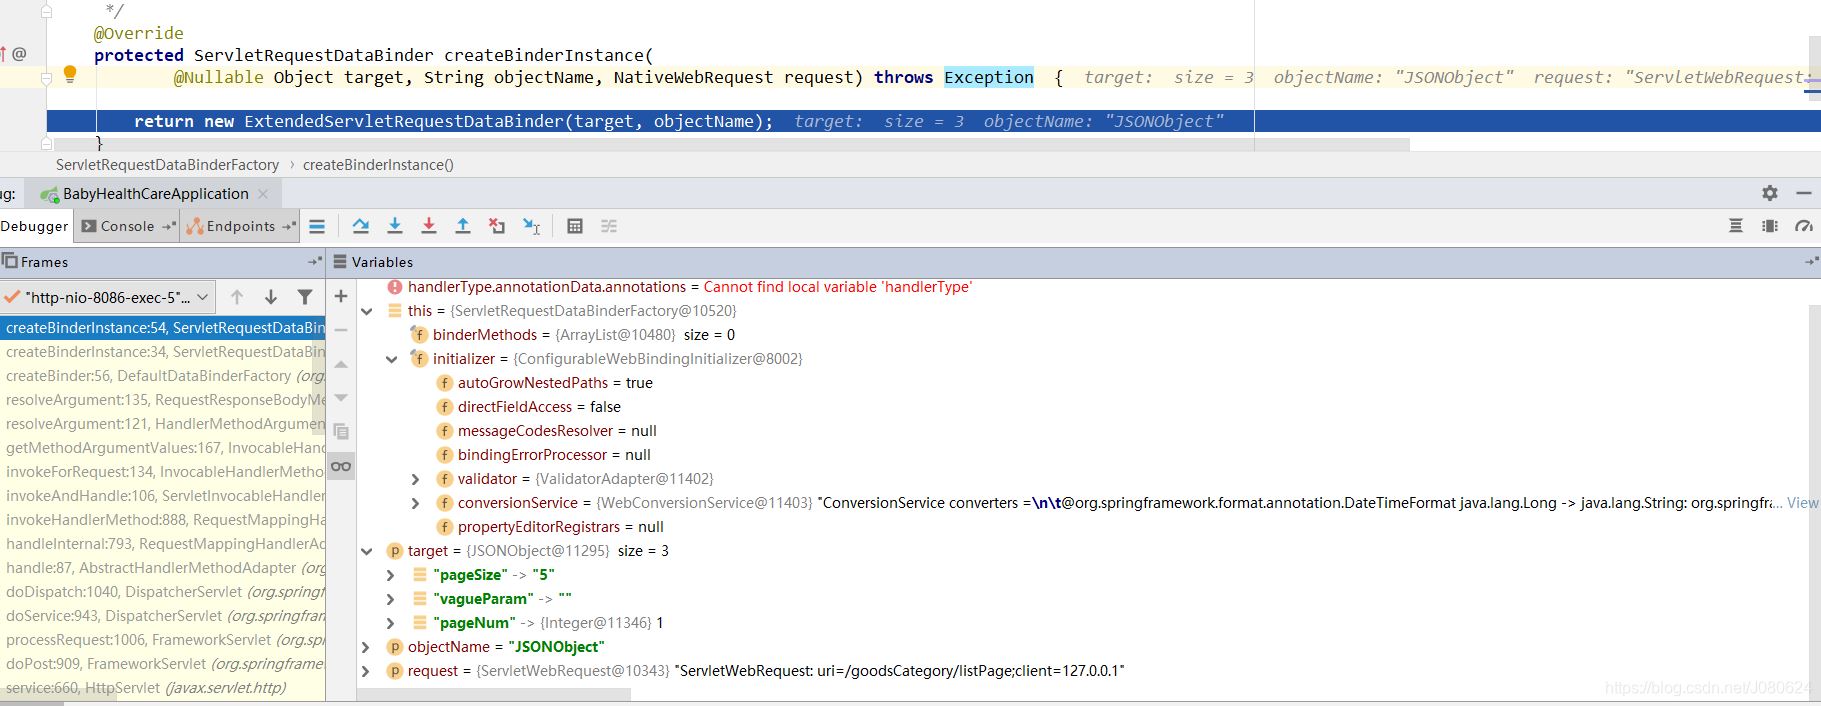Click the Step Out arrow icon
The image size is (1821, 706).
pos(463,226)
